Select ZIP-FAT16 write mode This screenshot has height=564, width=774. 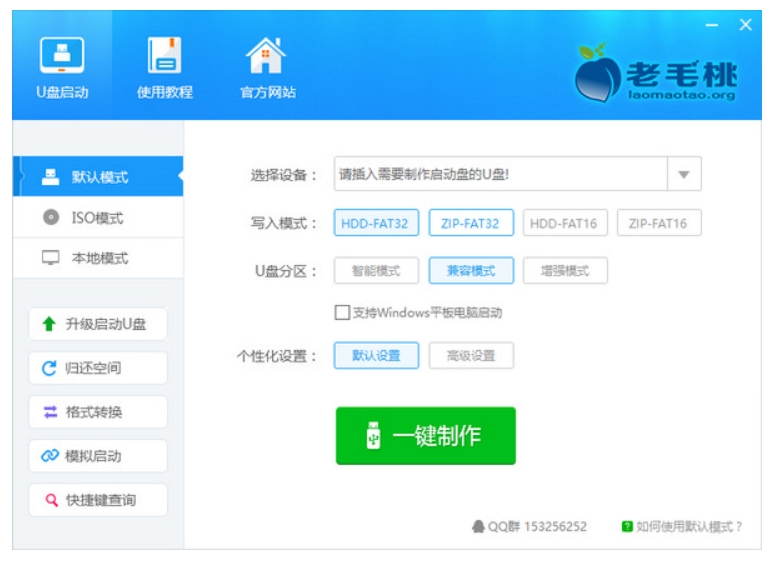pyautogui.click(x=658, y=223)
